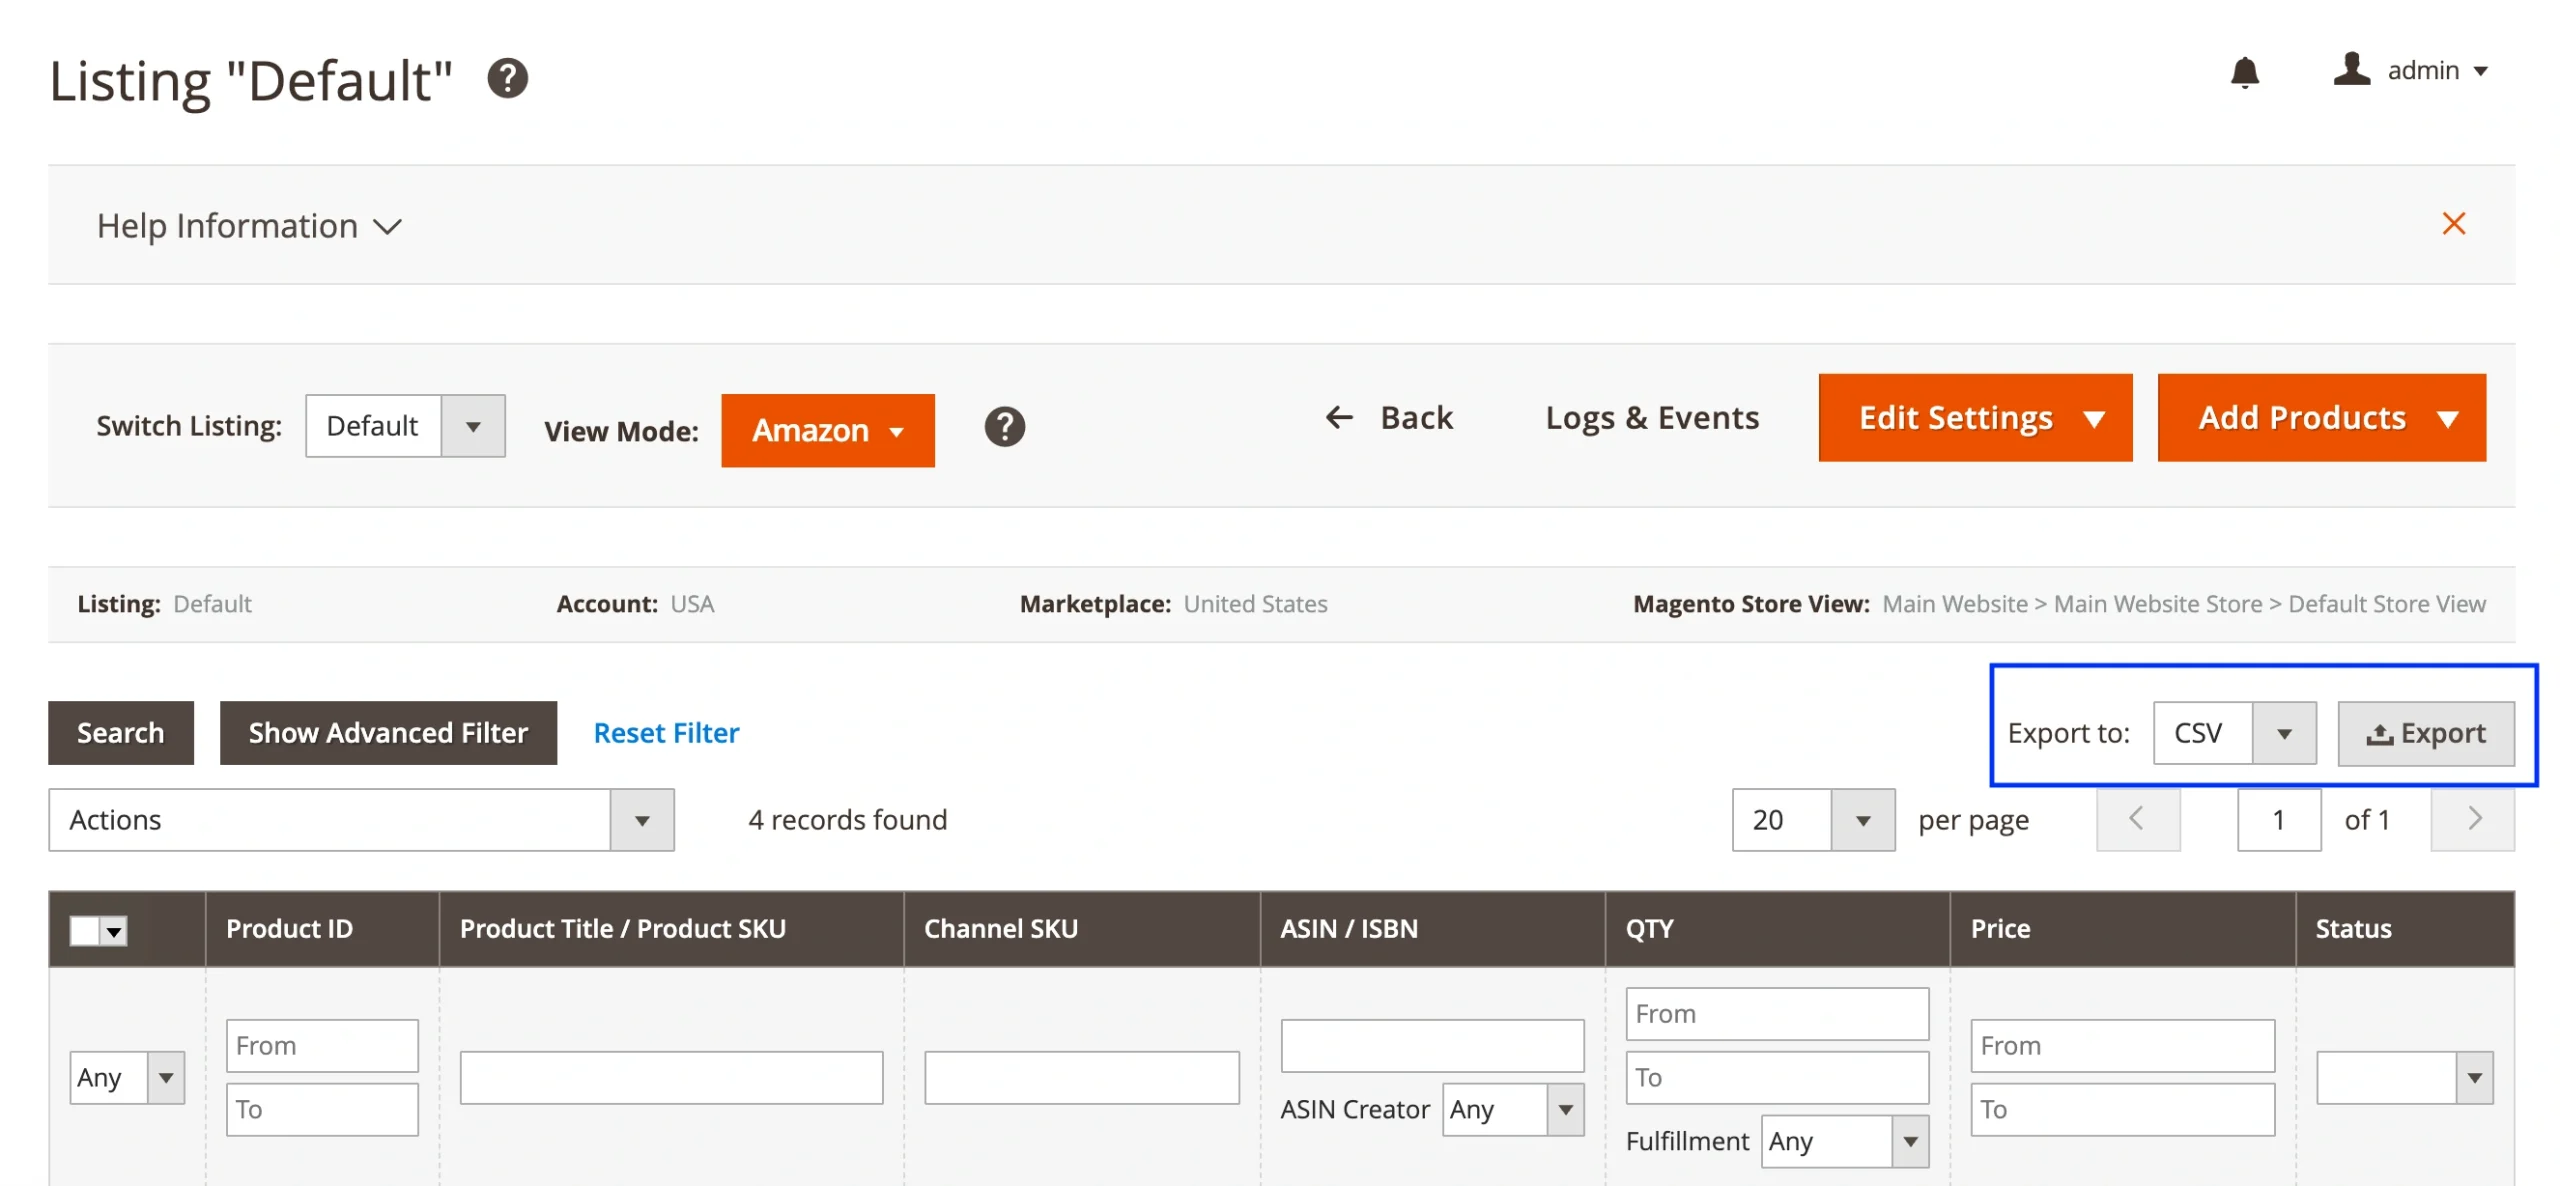The height and width of the screenshot is (1186, 2560).
Task: Click the help icon beside the page title
Action: (x=507, y=77)
